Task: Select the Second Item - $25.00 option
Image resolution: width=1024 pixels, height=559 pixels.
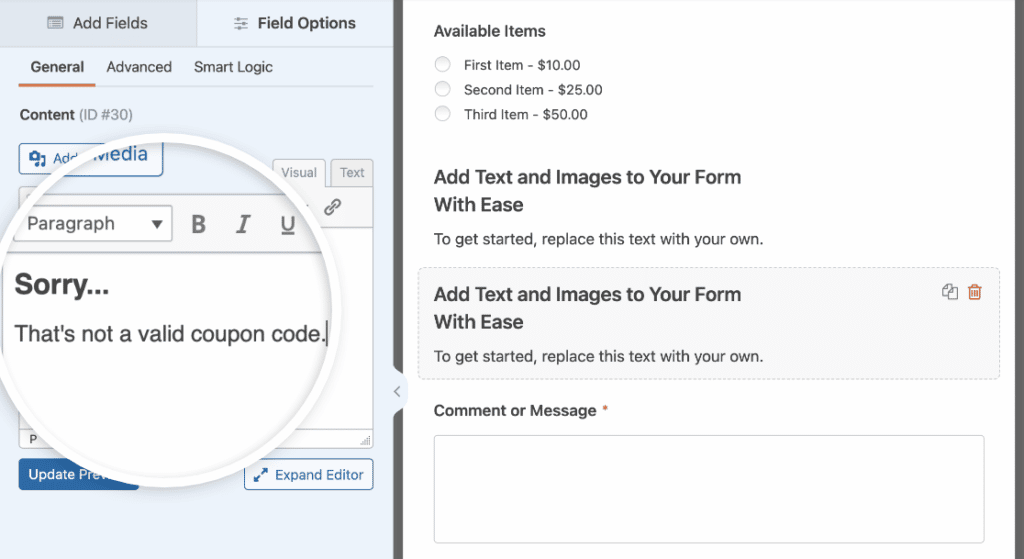Action: (x=443, y=90)
